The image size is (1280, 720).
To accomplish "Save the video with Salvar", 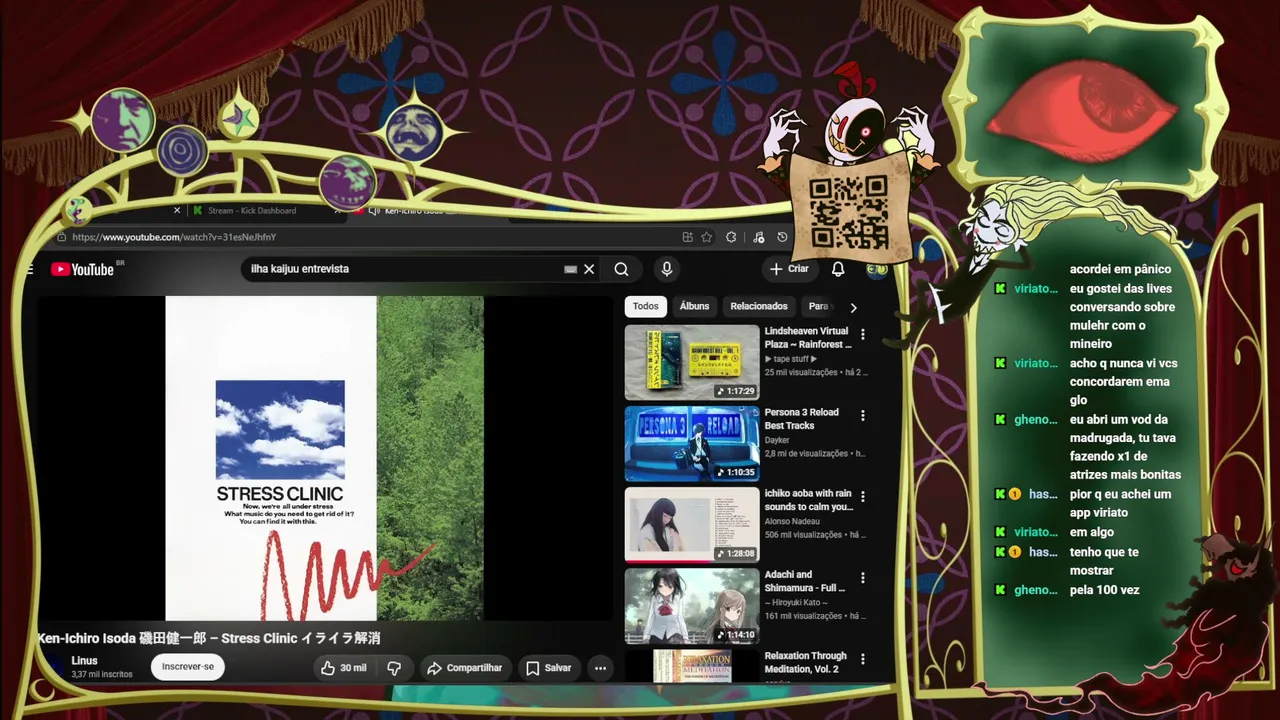I will 548,668.
